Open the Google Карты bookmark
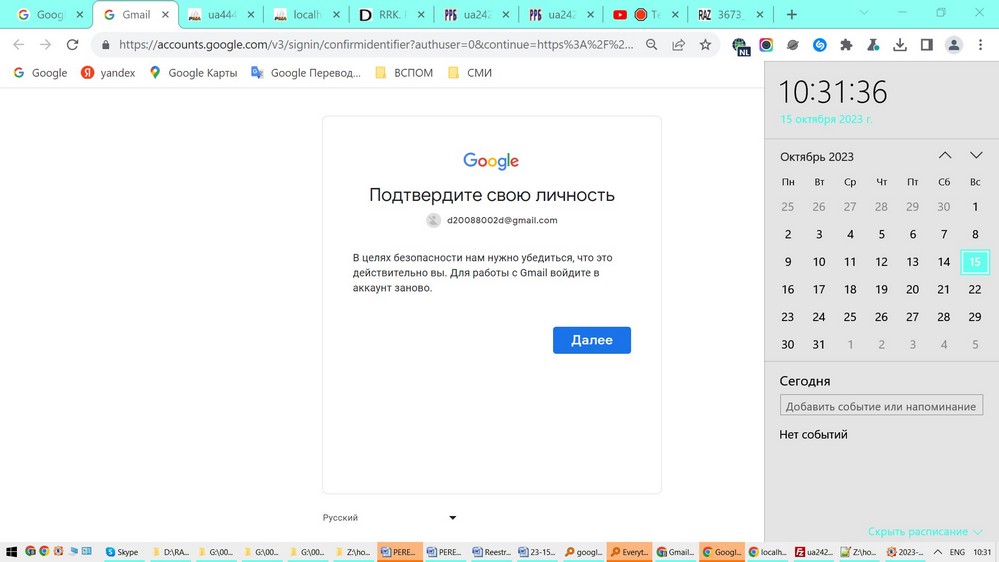This screenshot has height=562, width=999. click(193, 73)
